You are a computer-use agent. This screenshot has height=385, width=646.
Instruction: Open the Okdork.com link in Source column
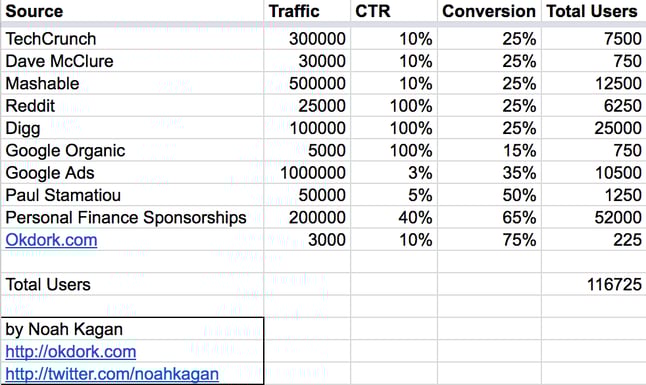pos(51,240)
